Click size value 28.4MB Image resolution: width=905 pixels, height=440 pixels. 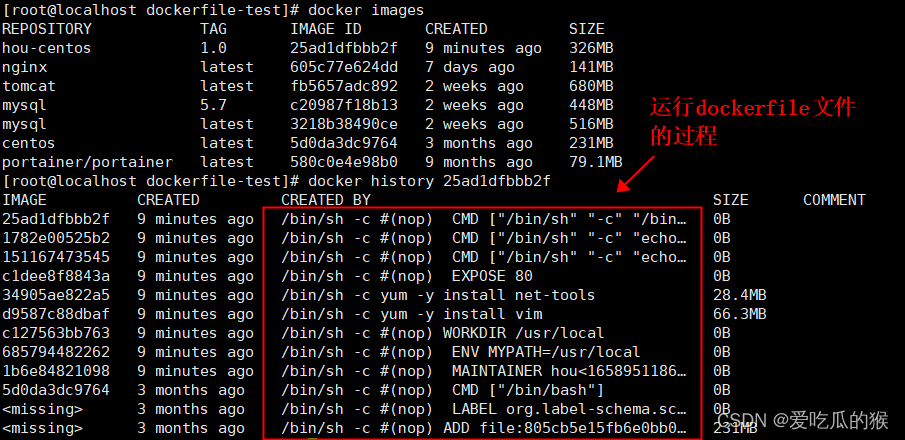[x=740, y=296]
